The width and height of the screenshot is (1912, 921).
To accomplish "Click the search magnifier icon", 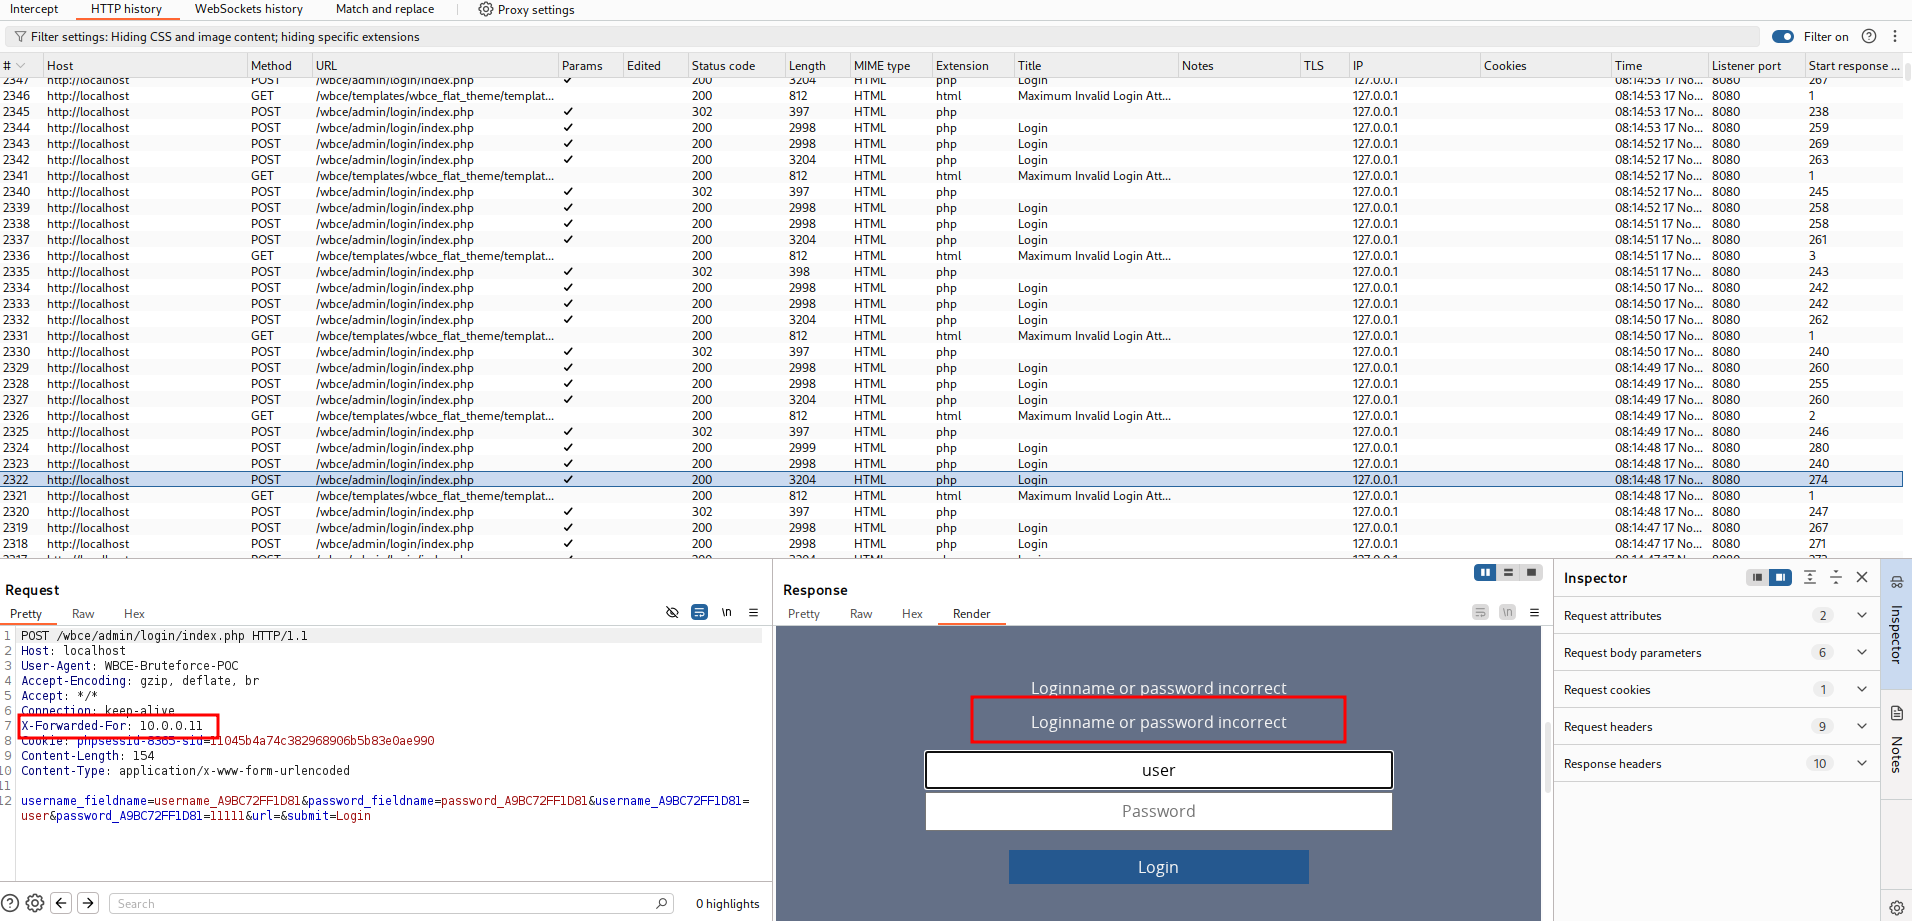I will [662, 903].
